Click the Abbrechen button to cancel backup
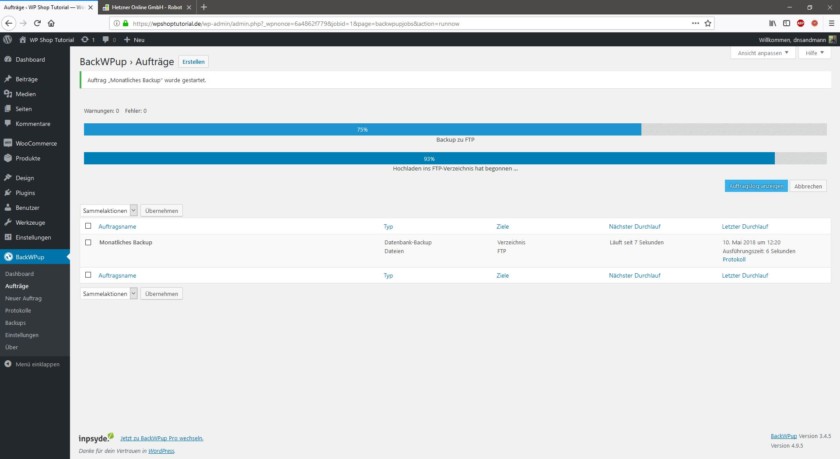 808,186
